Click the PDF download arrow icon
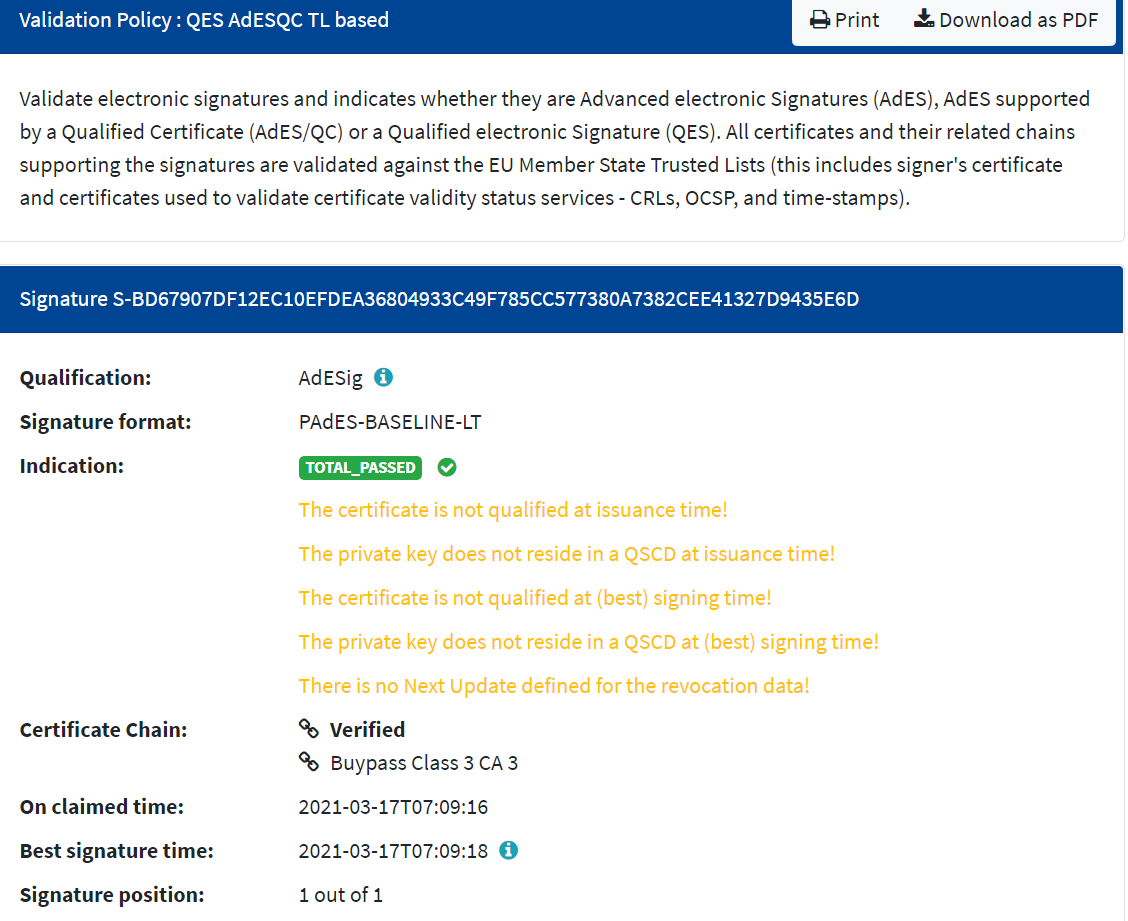This screenshot has height=921, width=1128. tap(924, 19)
